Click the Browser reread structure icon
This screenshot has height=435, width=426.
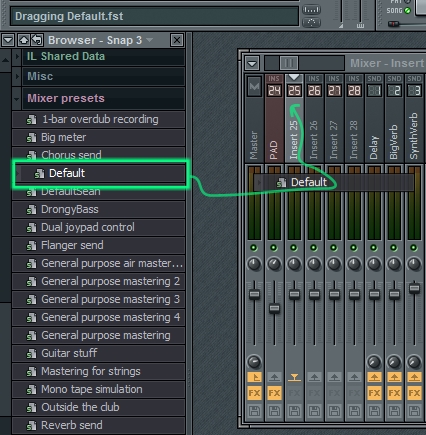coord(37,40)
